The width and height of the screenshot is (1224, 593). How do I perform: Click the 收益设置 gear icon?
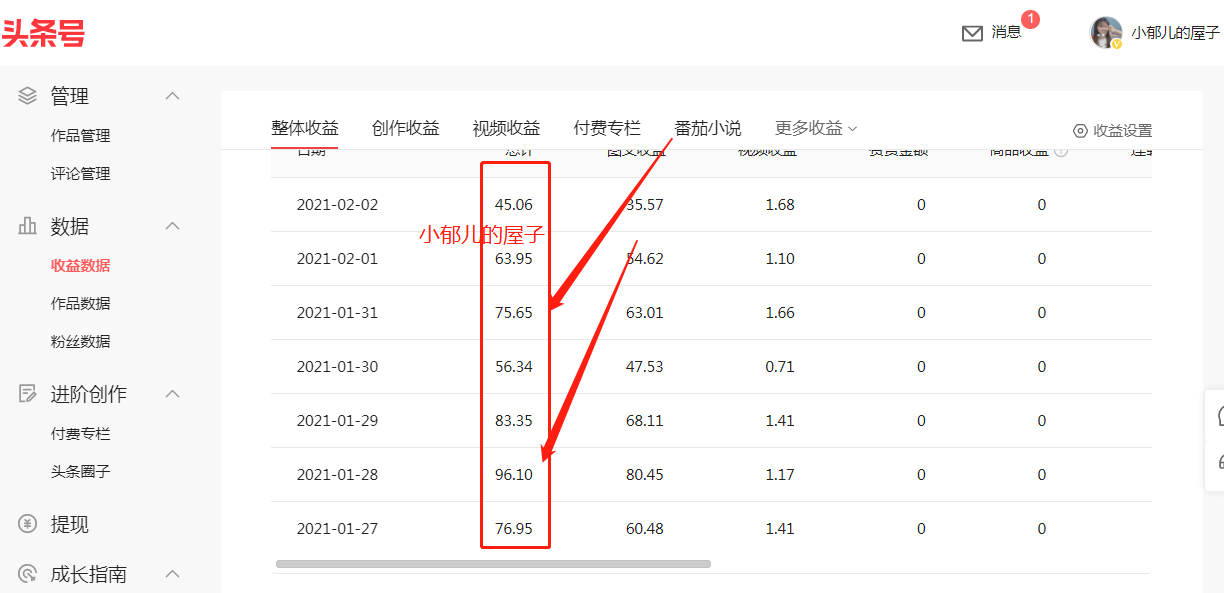point(1079,130)
